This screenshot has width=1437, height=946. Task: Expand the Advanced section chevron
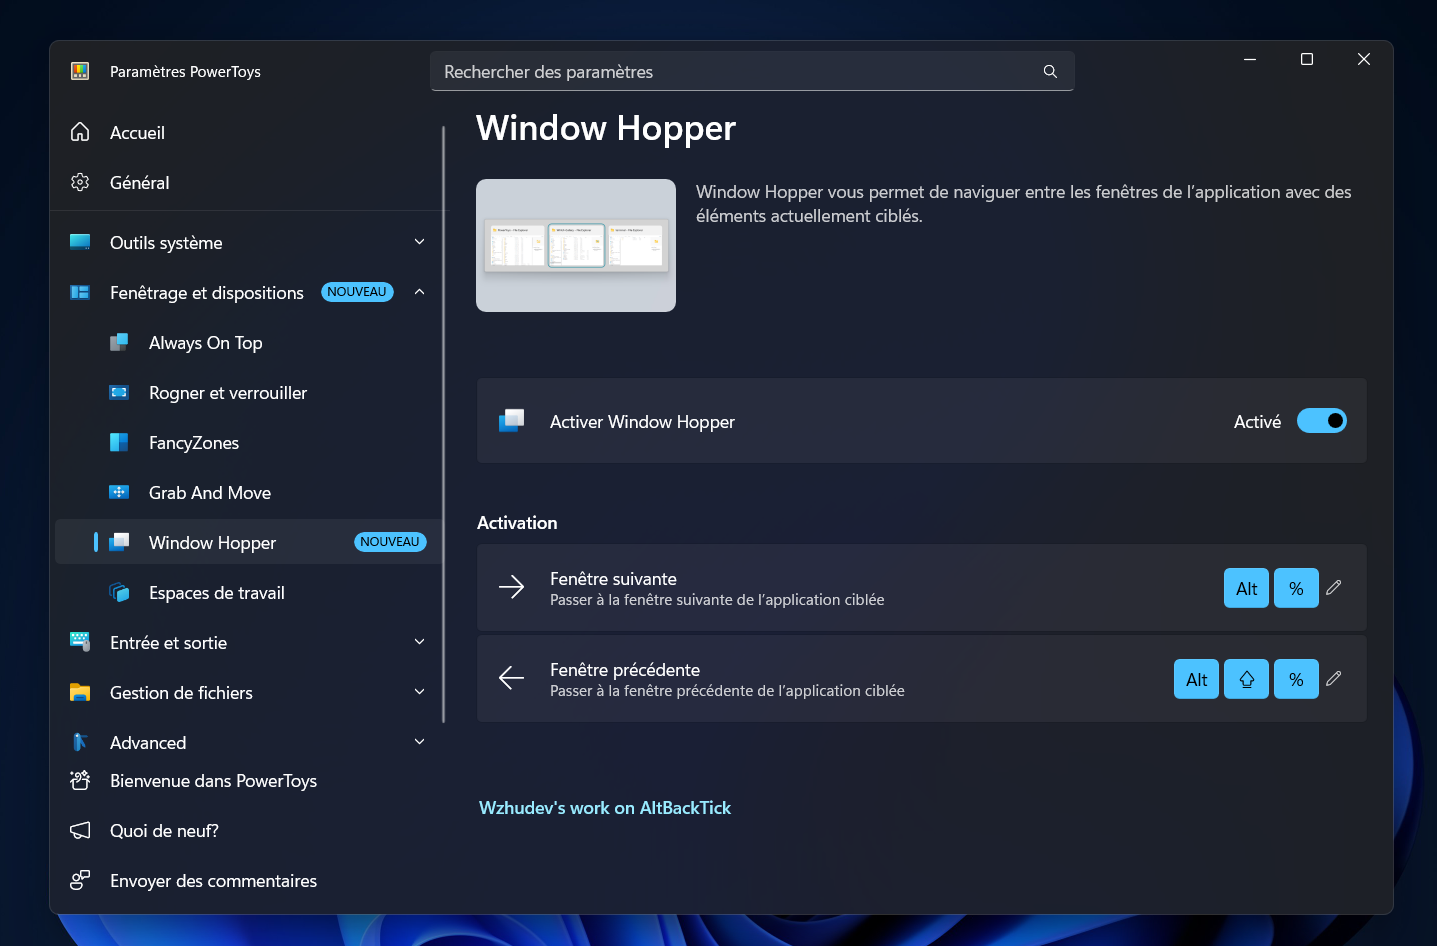(420, 742)
